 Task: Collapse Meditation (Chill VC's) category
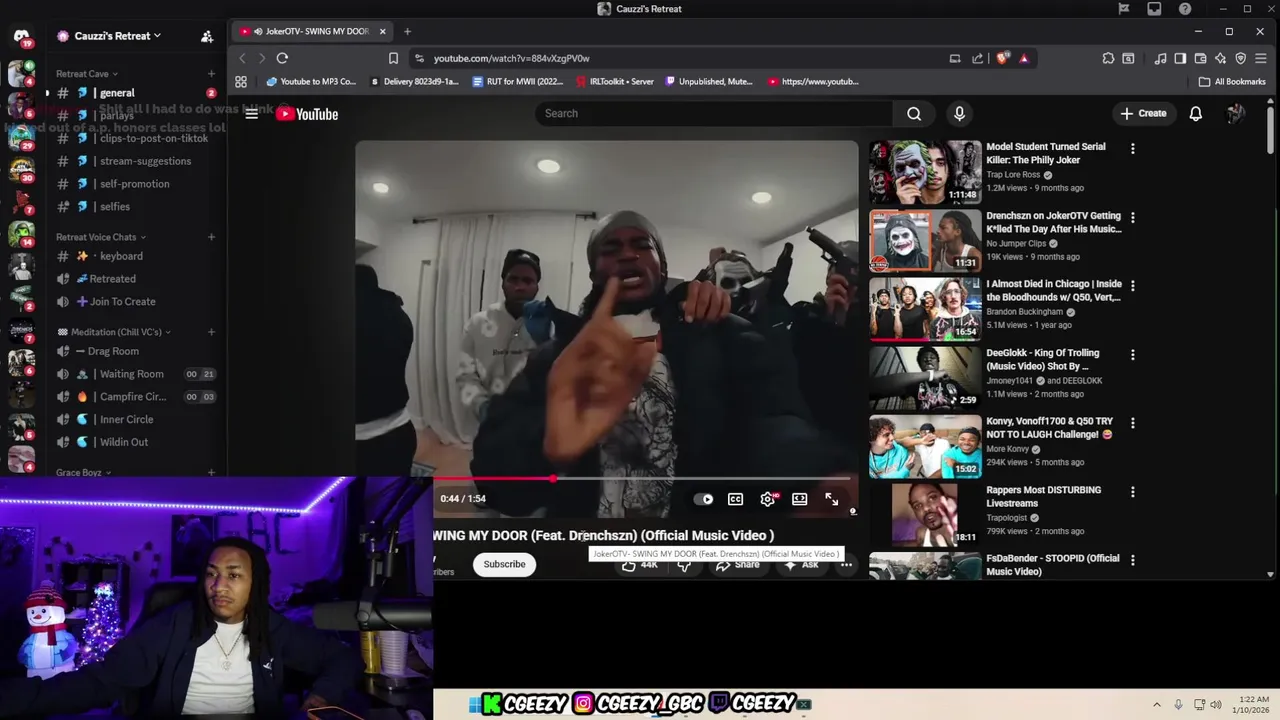pyautogui.click(x=115, y=332)
